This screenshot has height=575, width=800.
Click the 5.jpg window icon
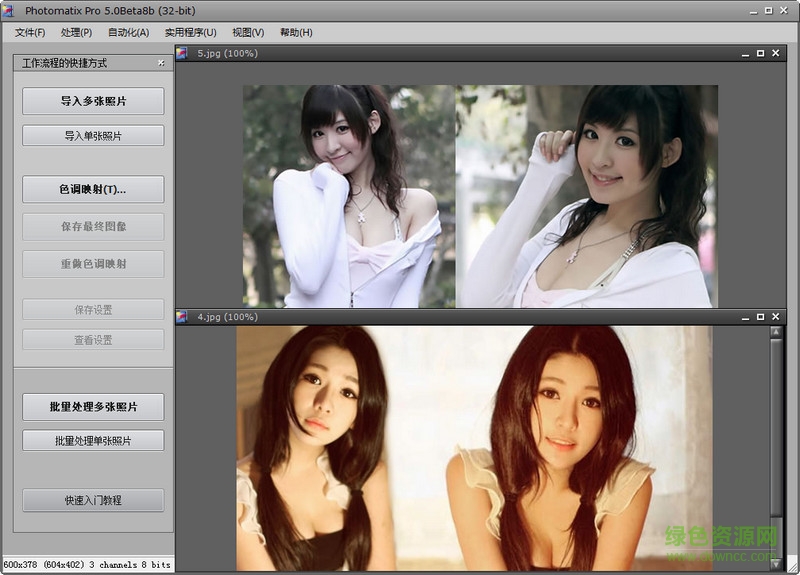point(182,54)
